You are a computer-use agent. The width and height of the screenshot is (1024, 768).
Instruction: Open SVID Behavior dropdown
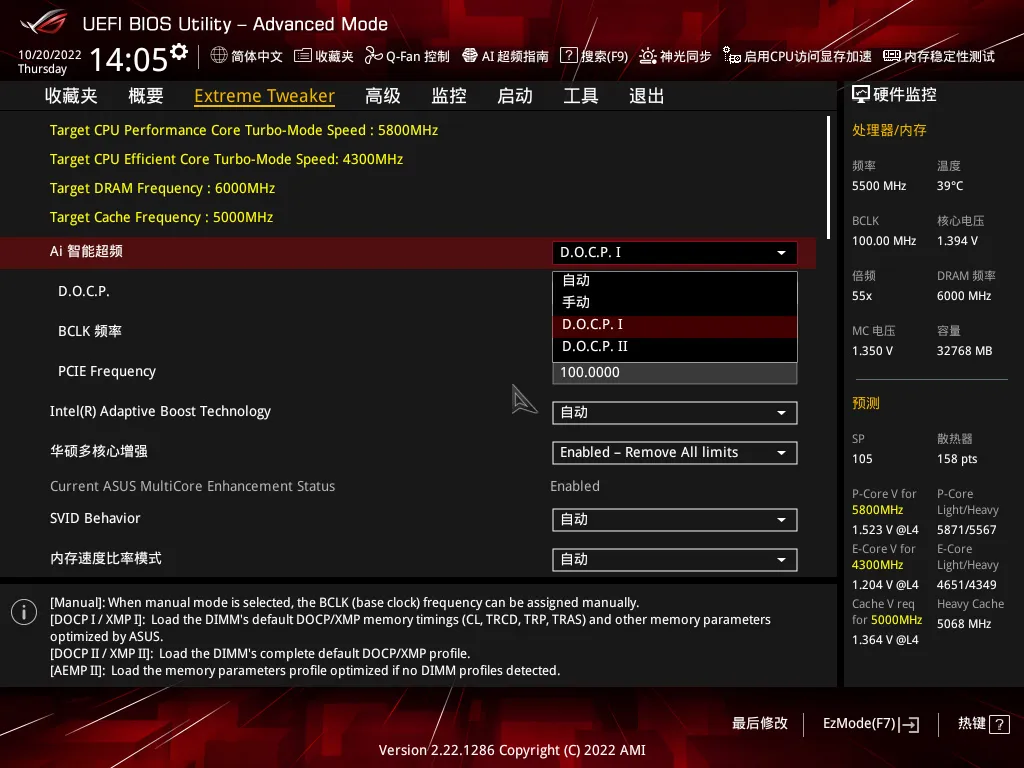[x=675, y=520]
